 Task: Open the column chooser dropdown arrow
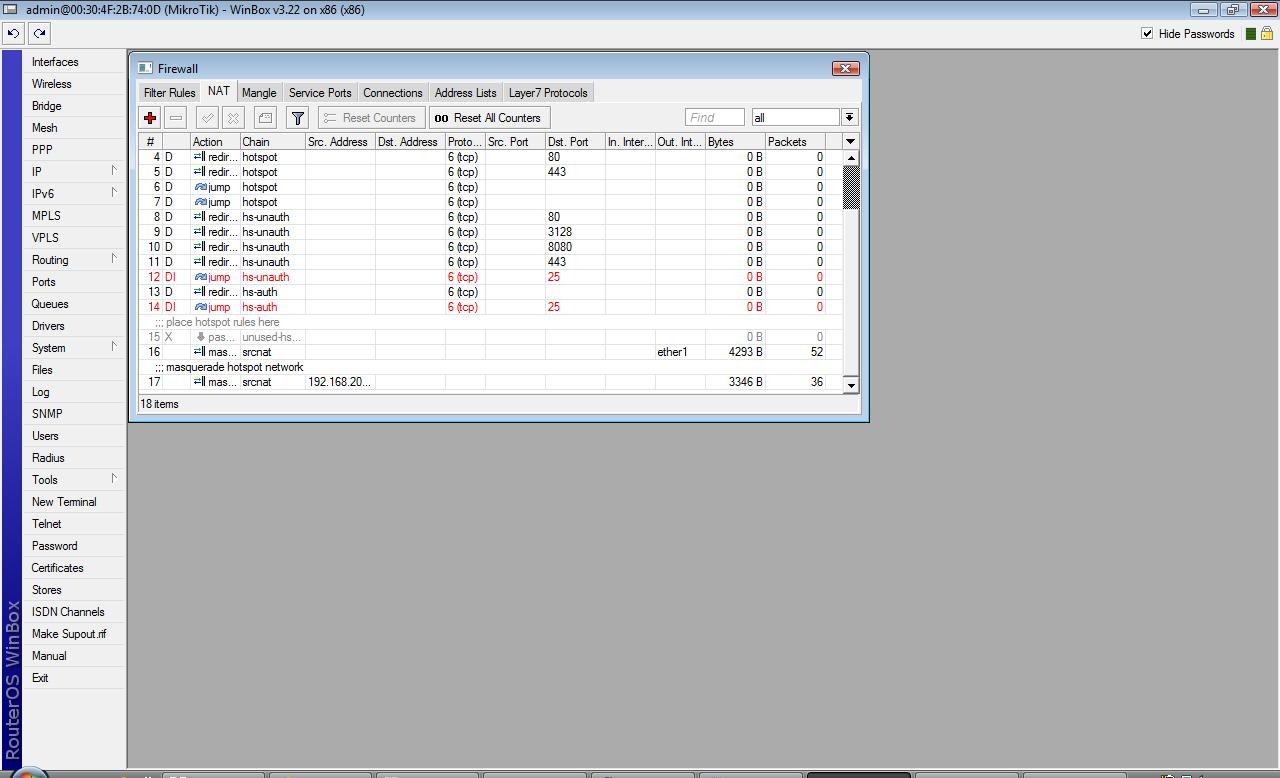tap(850, 142)
